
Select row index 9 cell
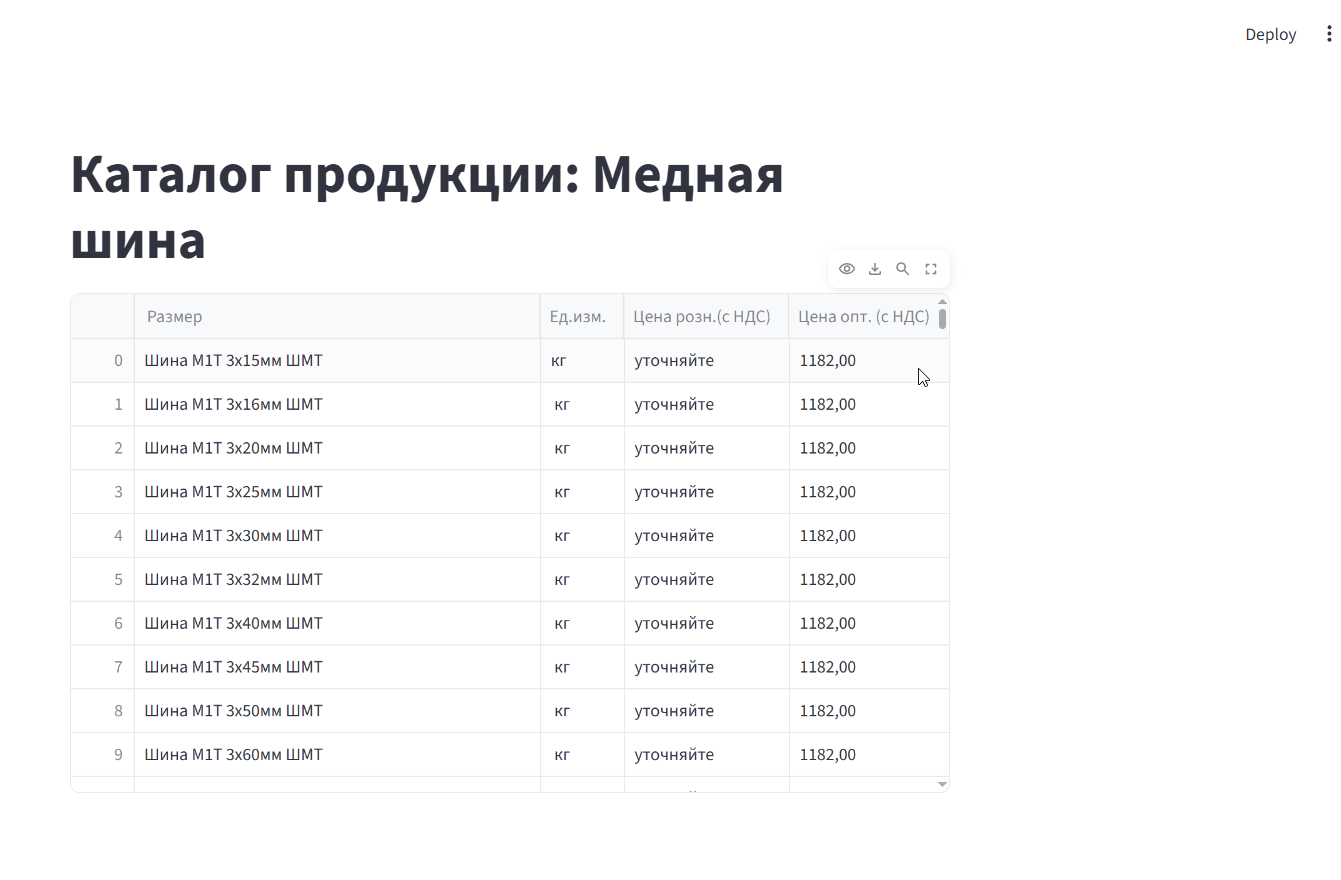[x=102, y=755]
